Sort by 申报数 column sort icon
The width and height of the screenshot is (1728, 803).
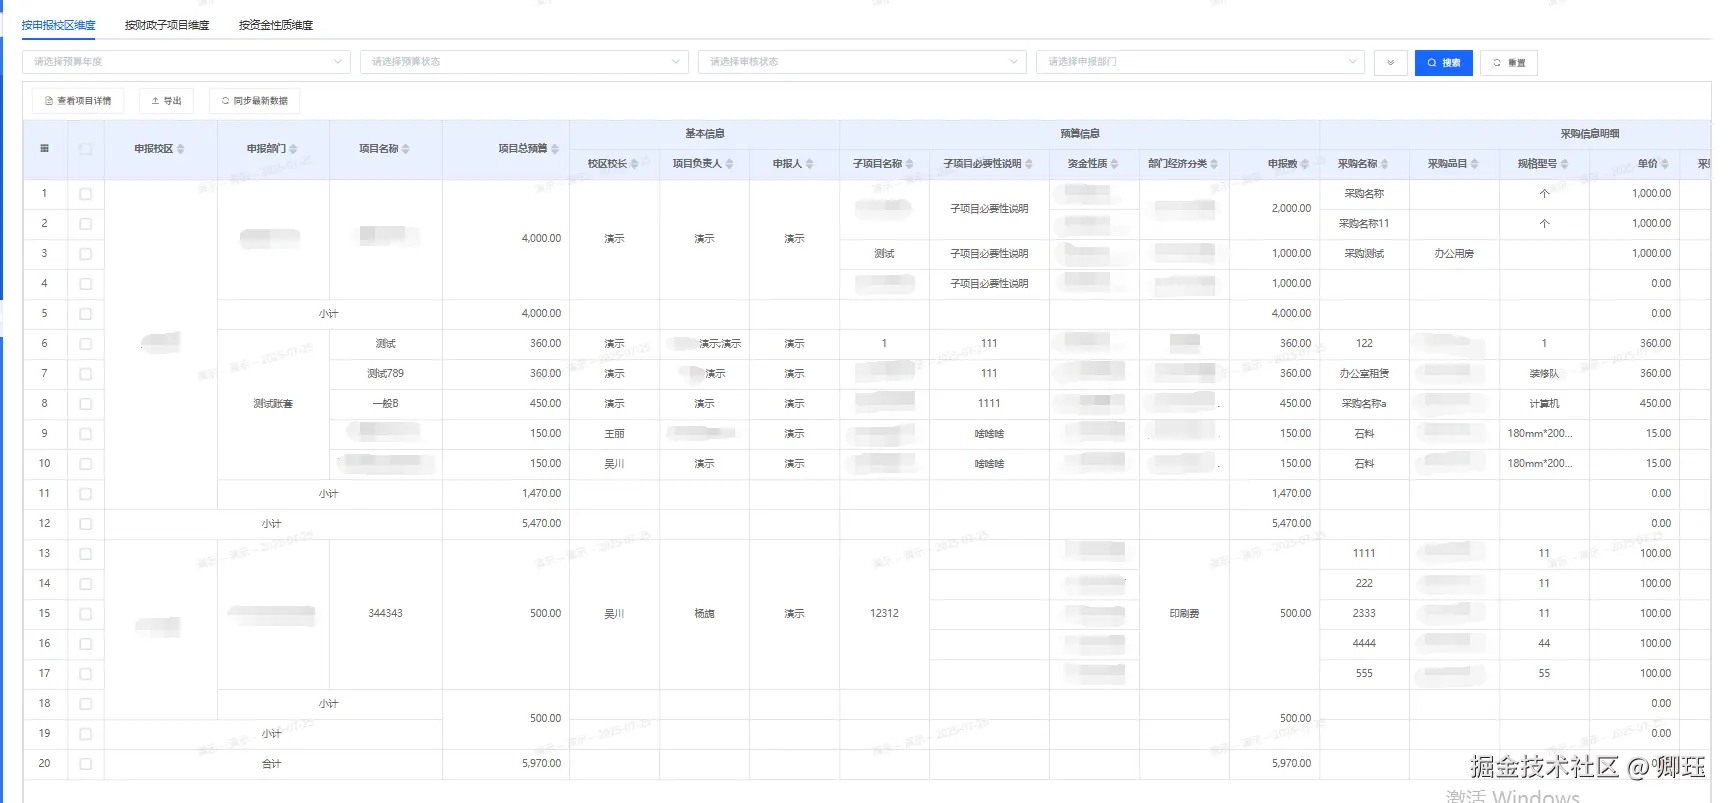click(1305, 164)
